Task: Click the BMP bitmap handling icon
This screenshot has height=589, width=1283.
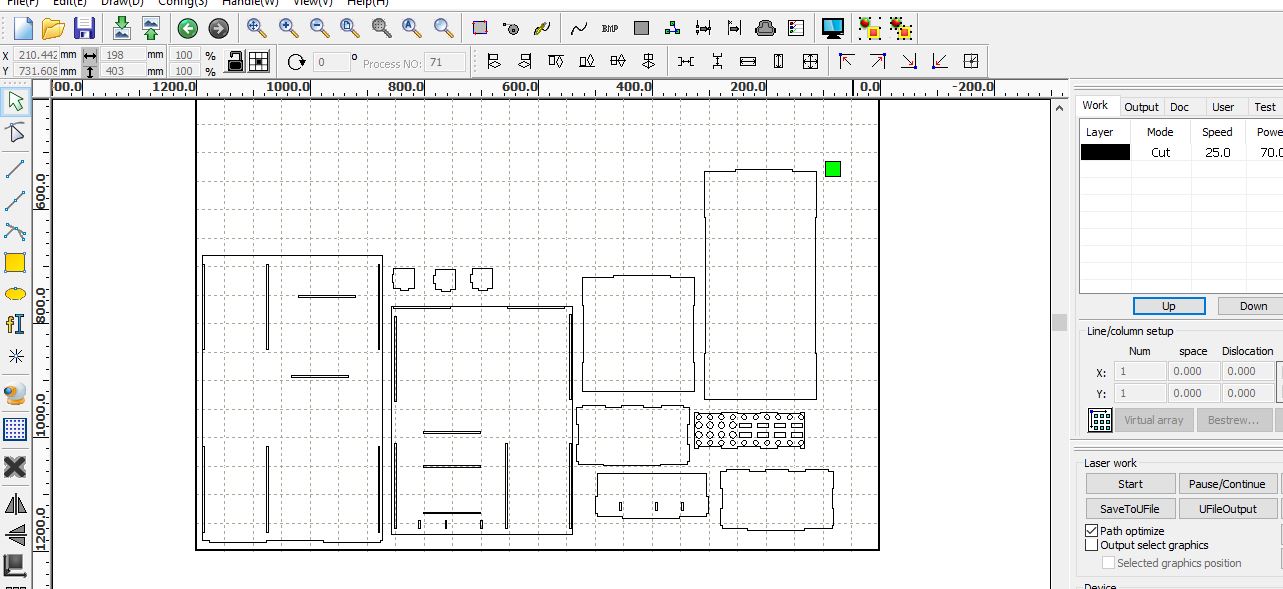Action: pyautogui.click(x=610, y=28)
